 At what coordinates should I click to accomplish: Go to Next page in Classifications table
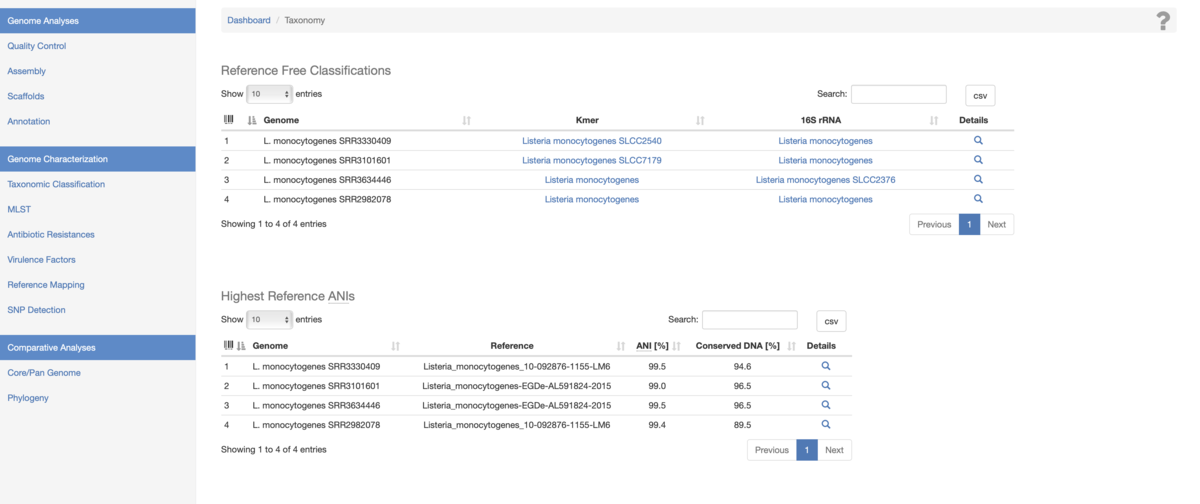[996, 224]
